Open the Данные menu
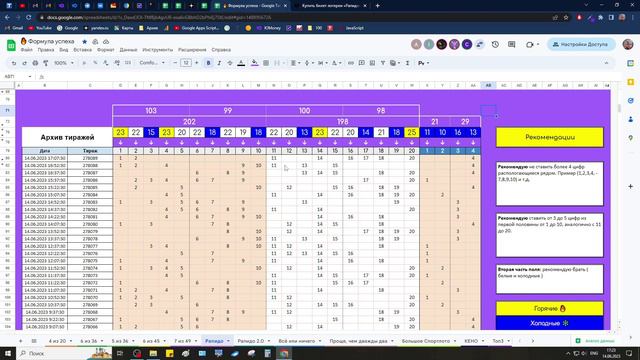Screen dimensions: 640x360 point(128,50)
